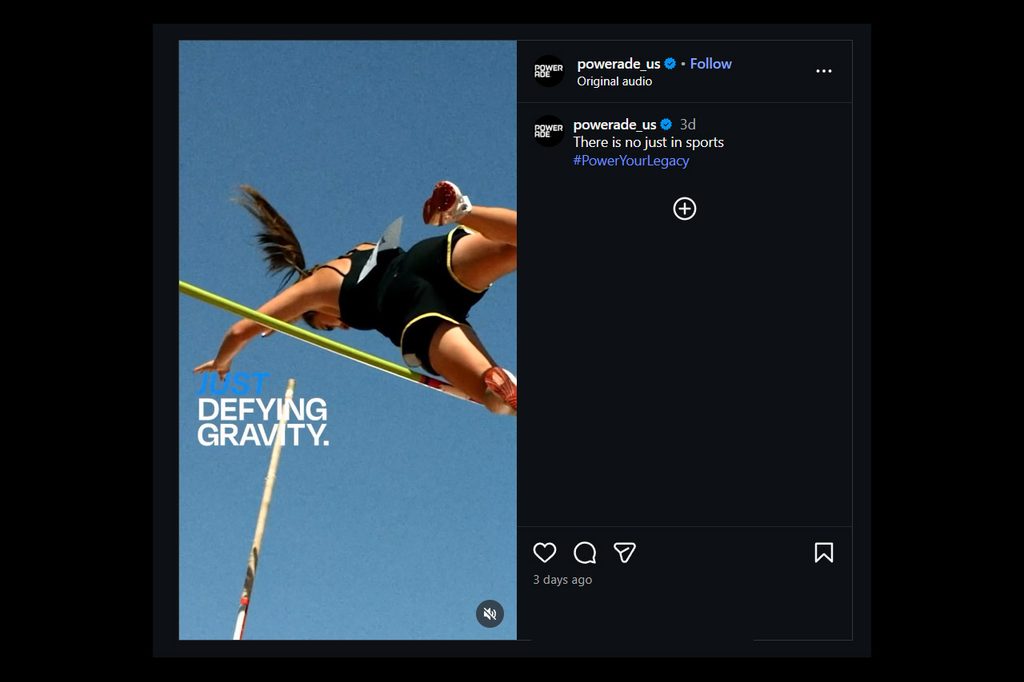Click the caption text "There is no just in sports"
This screenshot has height=682, width=1024.
(x=648, y=142)
